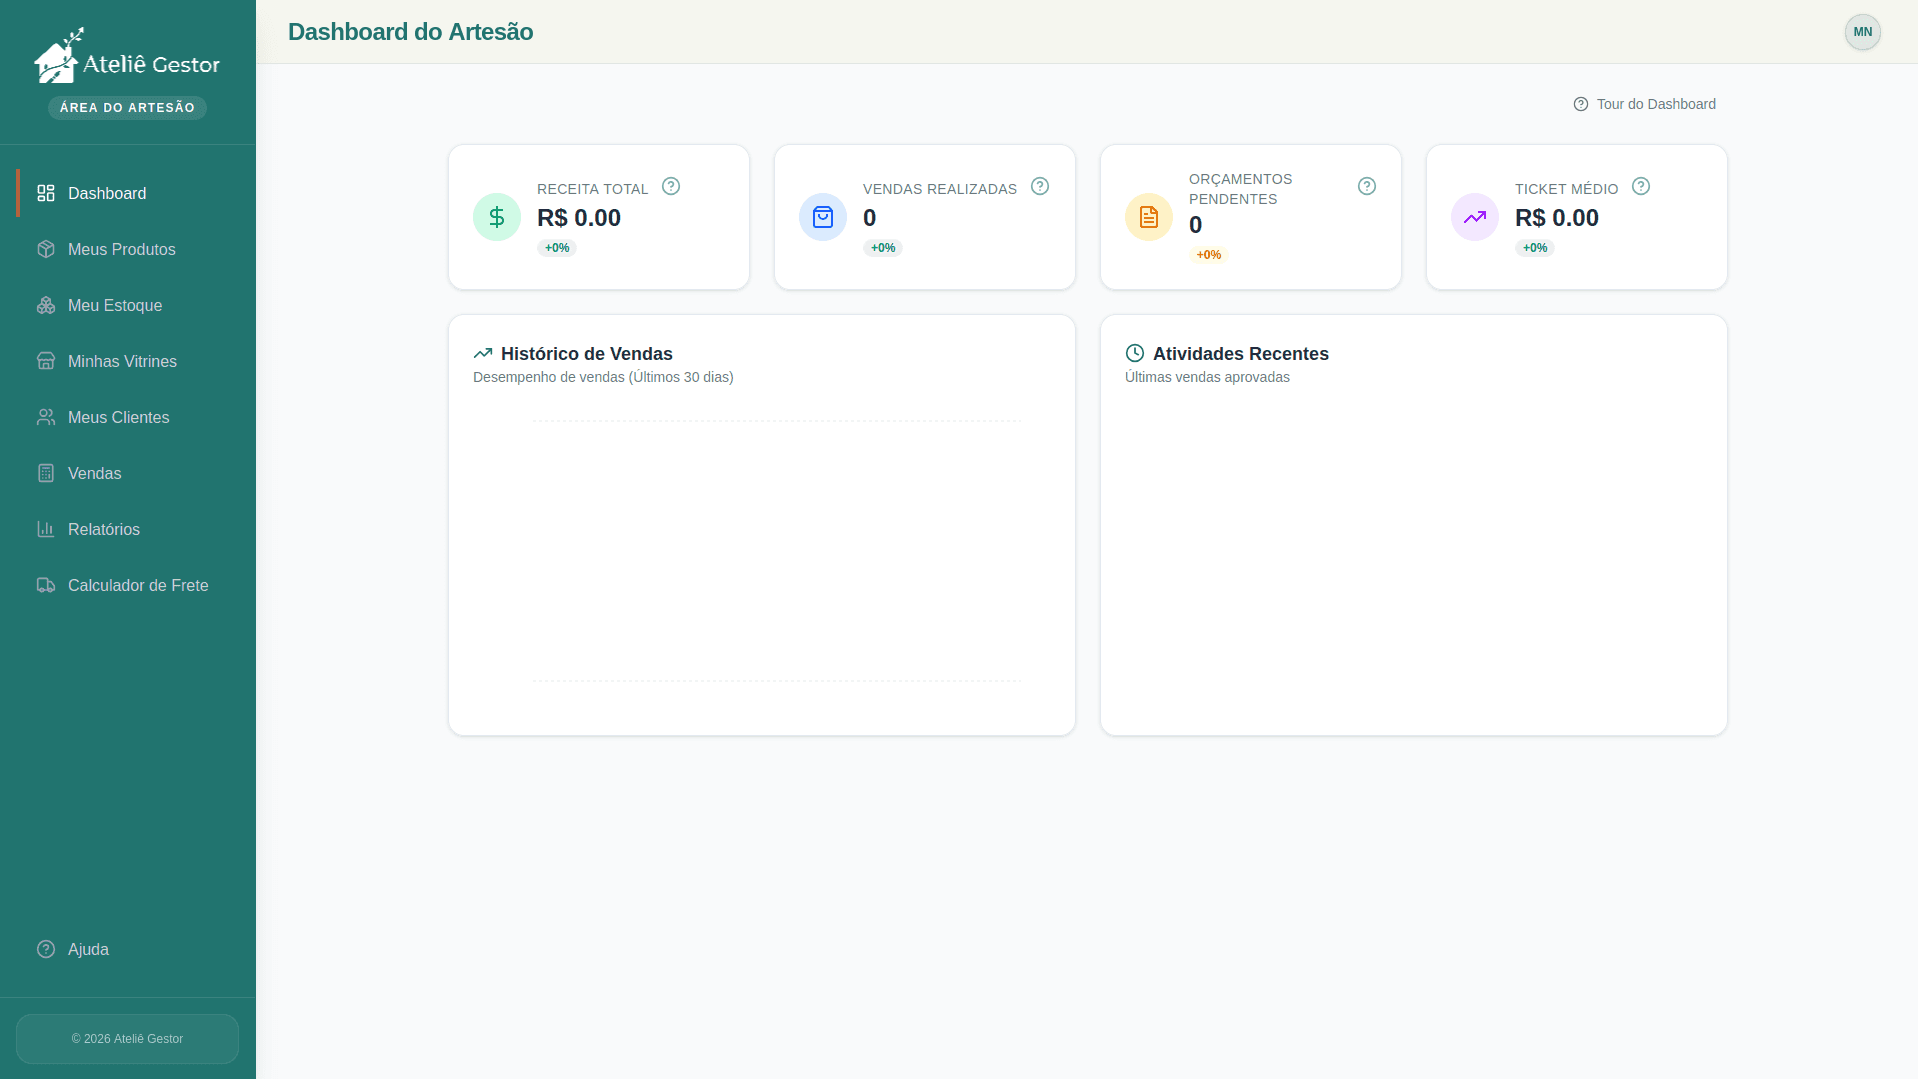Click the Calculador de Frete truck icon

tap(46, 585)
